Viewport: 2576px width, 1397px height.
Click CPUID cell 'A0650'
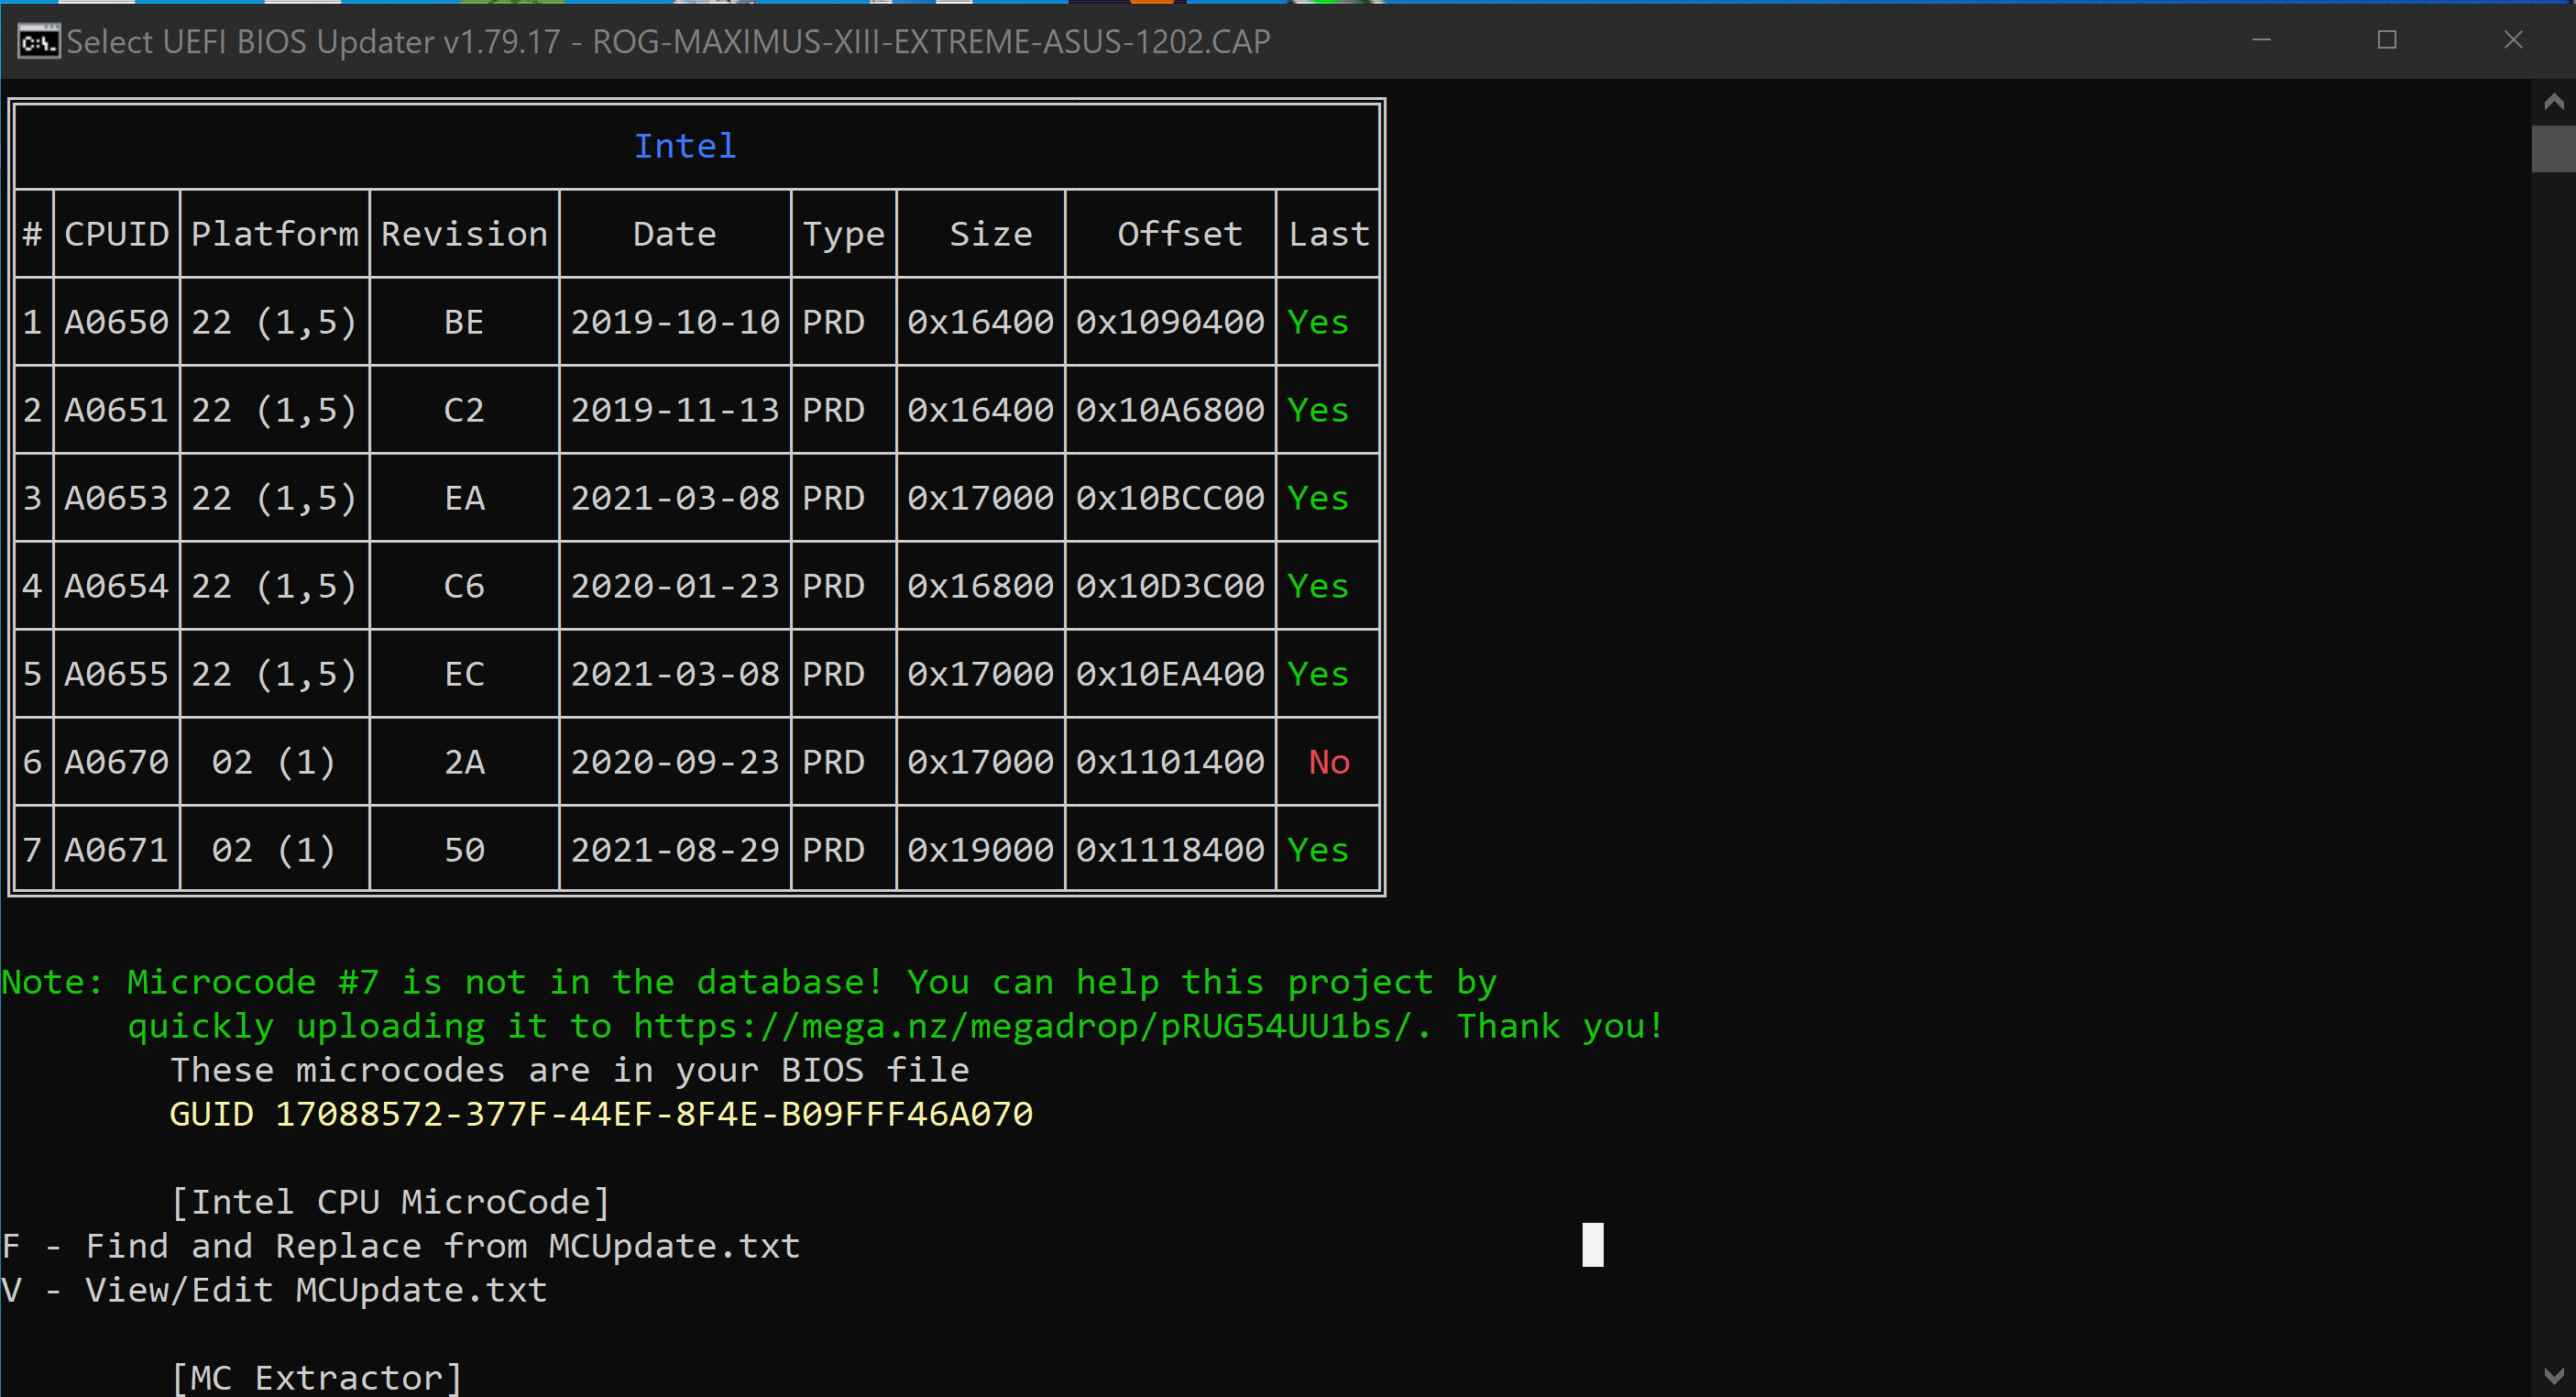117,322
